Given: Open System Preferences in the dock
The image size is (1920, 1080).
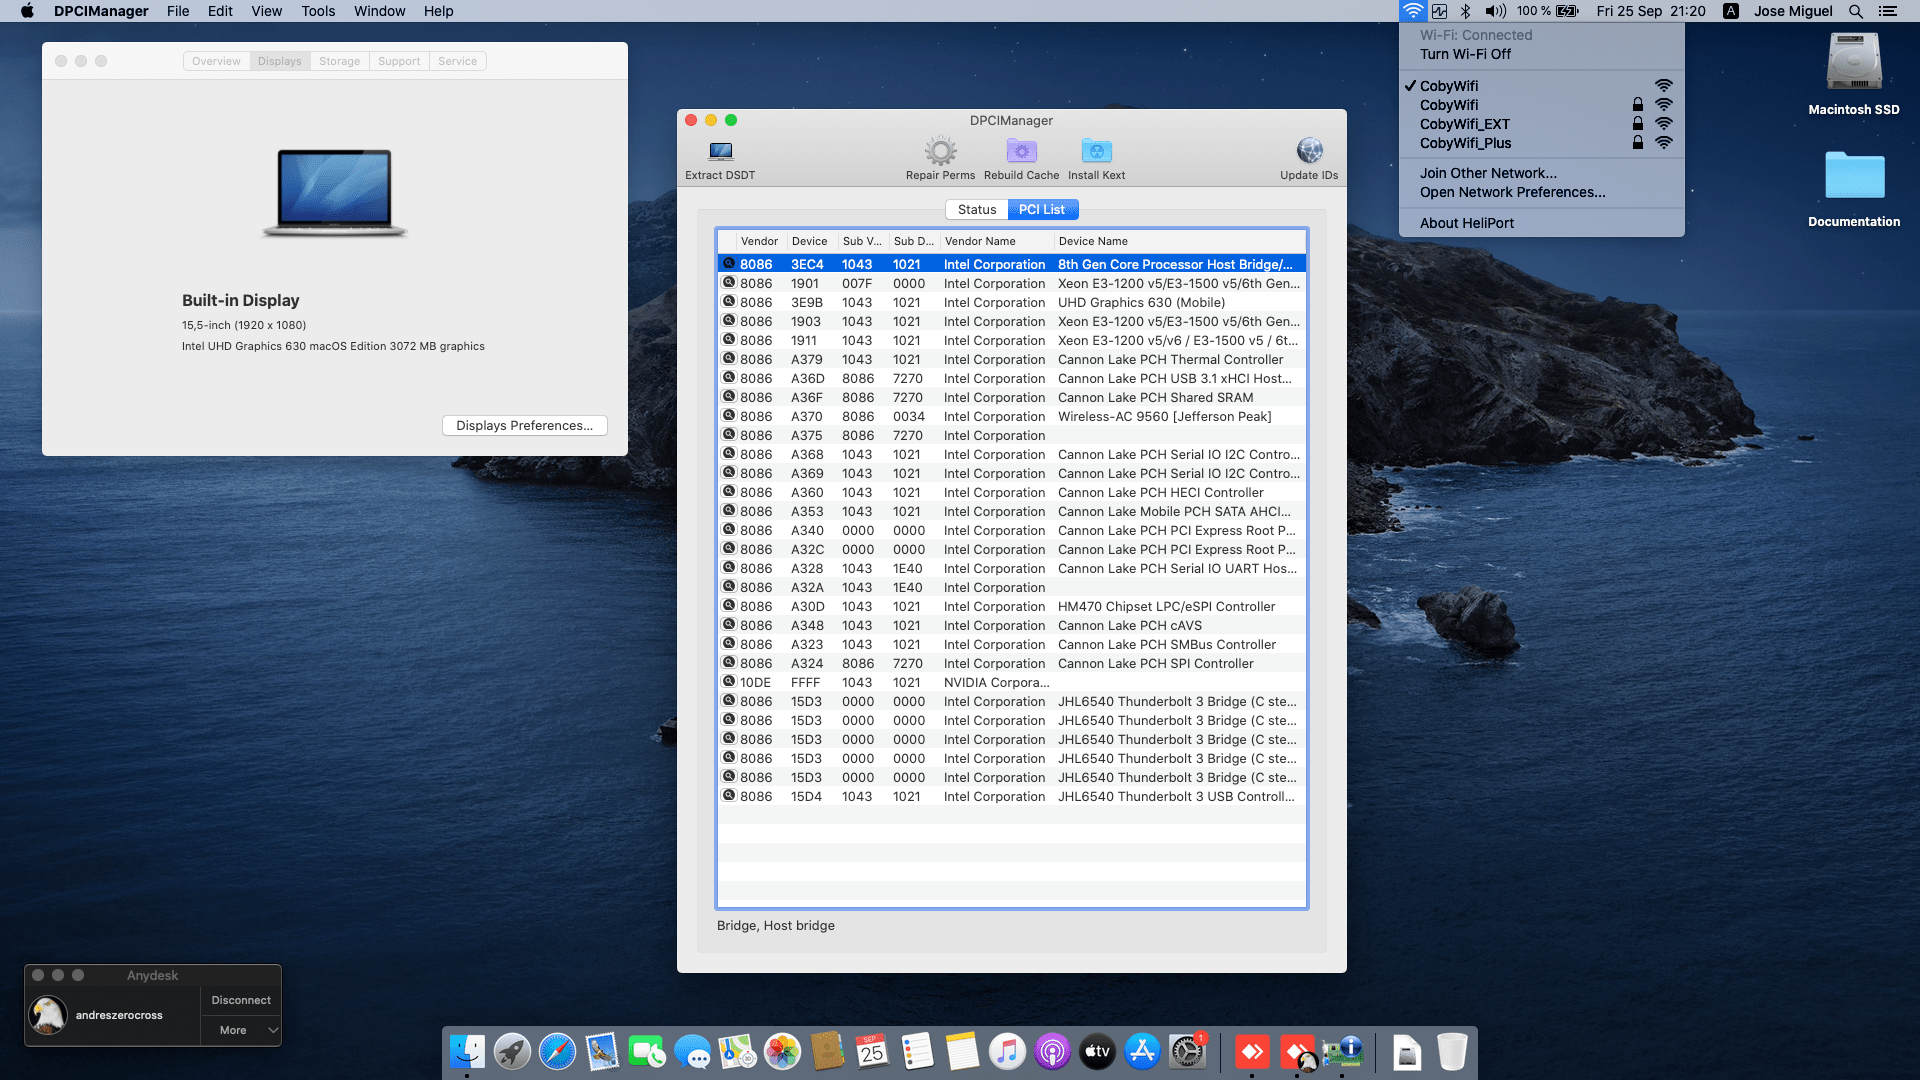Looking at the screenshot, I should pyautogui.click(x=1187, y=1052).
